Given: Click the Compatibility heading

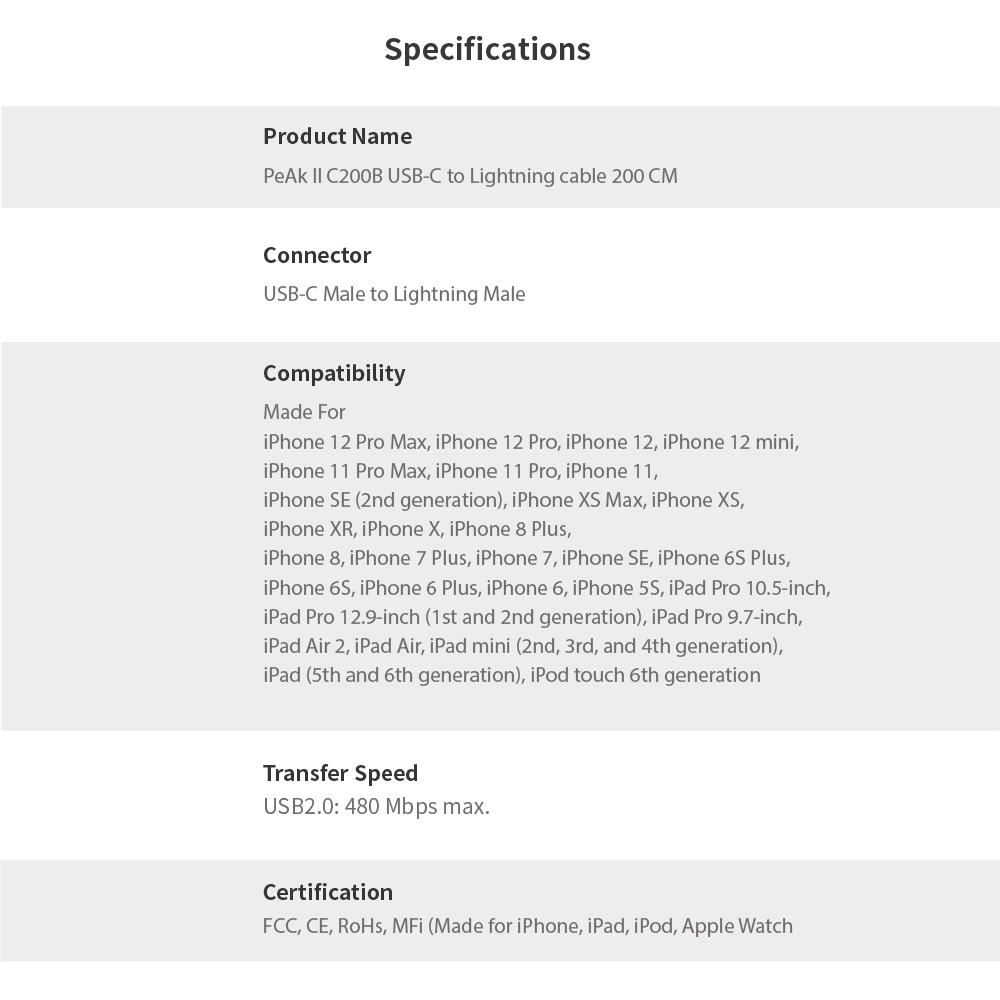Looking at the screenshot, I should (334, 373).
